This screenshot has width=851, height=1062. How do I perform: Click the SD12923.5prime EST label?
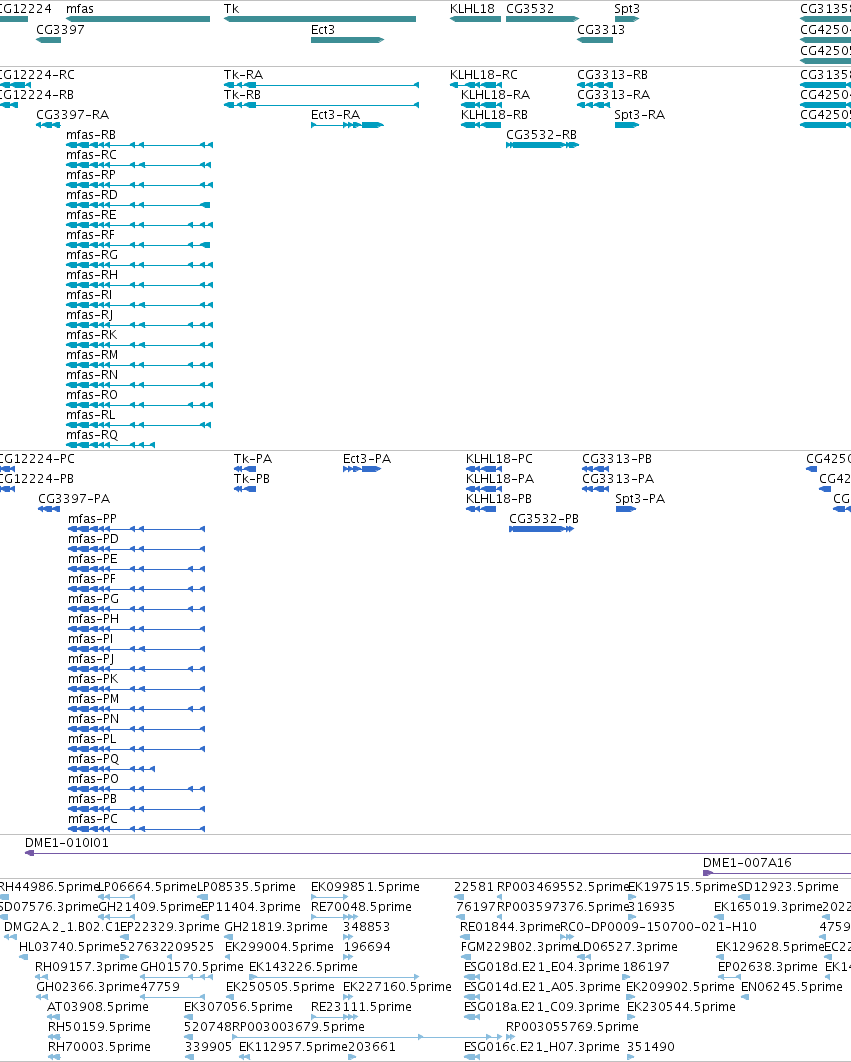(x=787, y=887)
